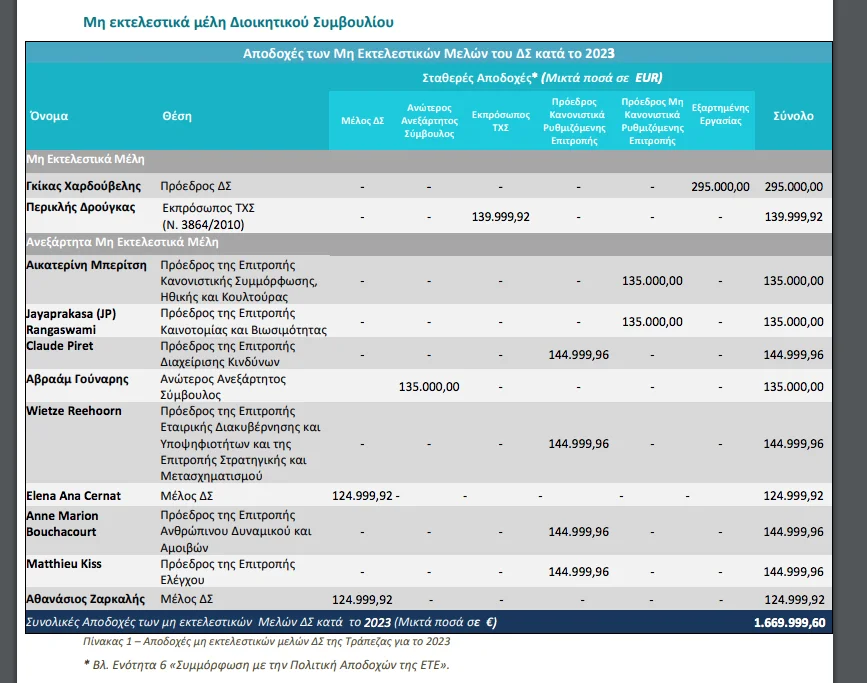This screenshot has width=867, height=683.
Task: Click Wietze Reehoorn's total in Σύνολο column
Action: click(x=793, y=444)
